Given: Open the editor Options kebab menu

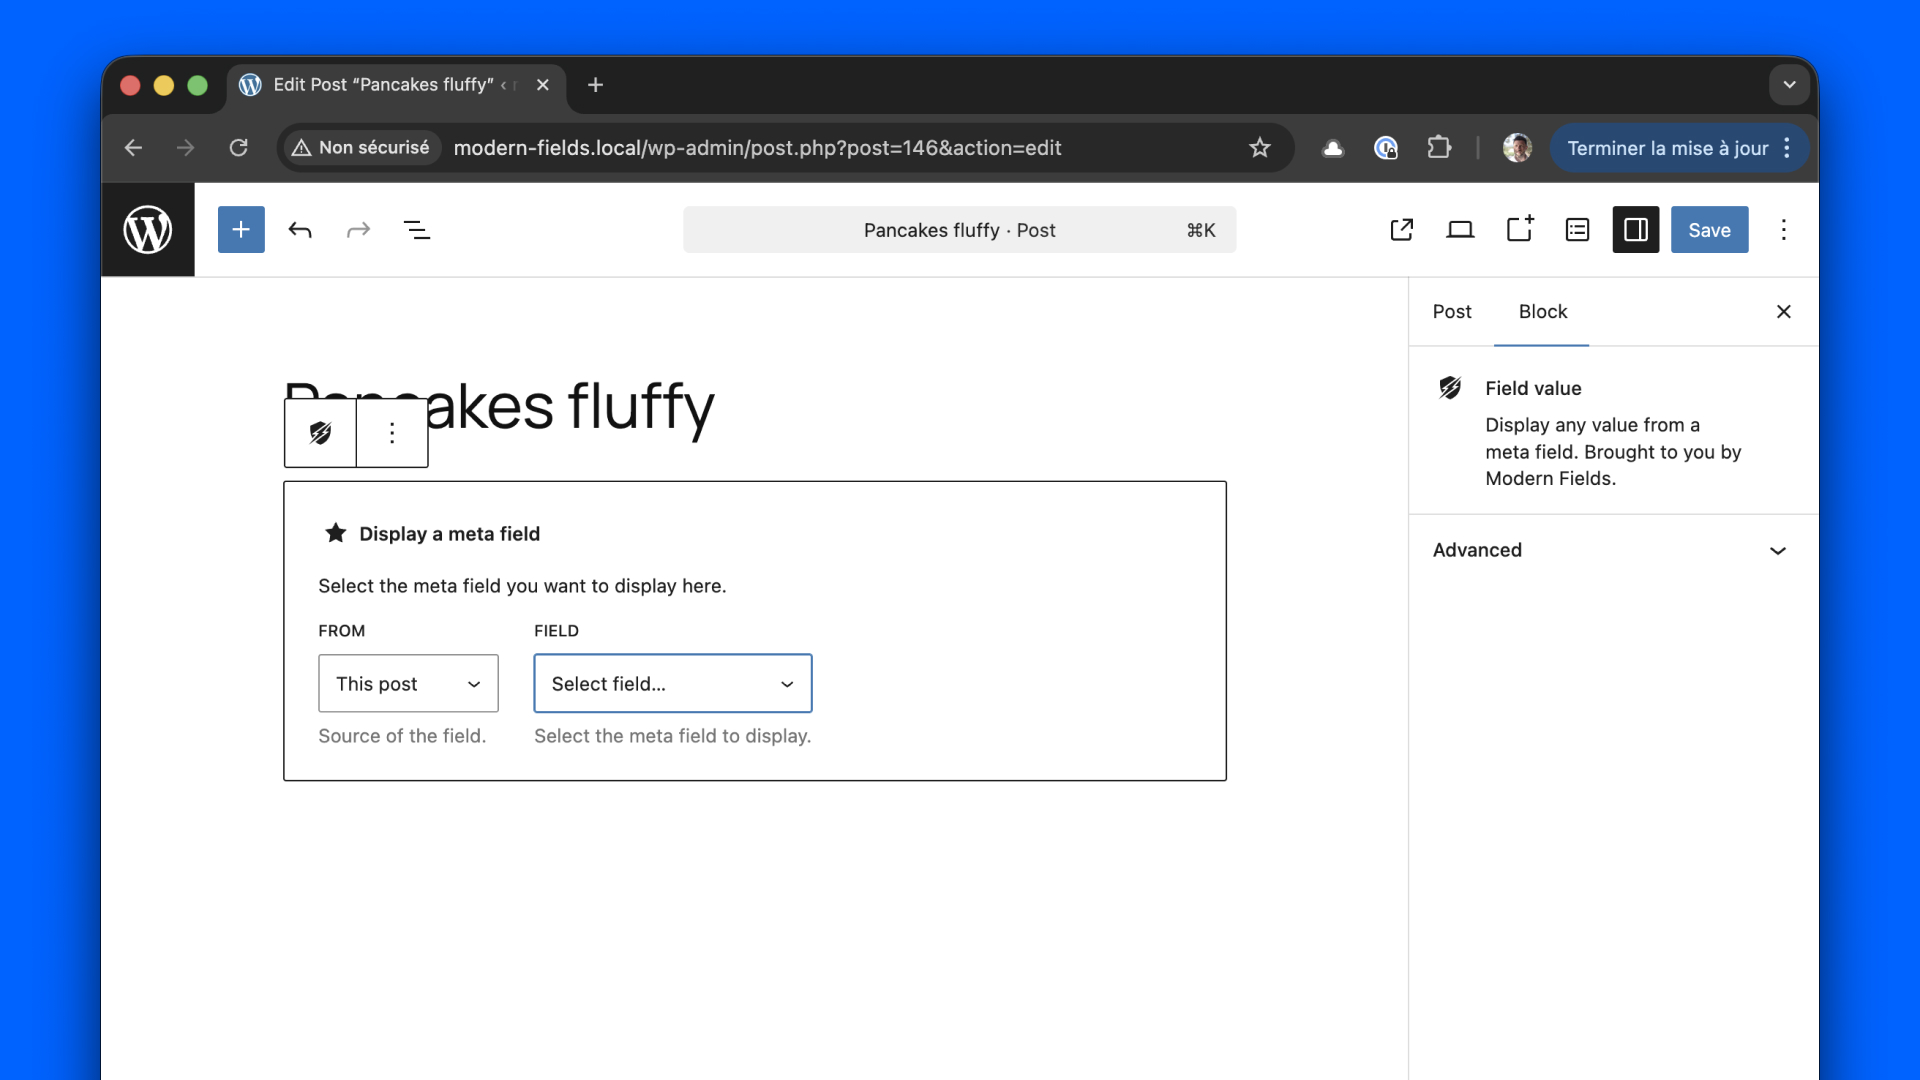Looking at the screenshot, I should point(1783,230).
